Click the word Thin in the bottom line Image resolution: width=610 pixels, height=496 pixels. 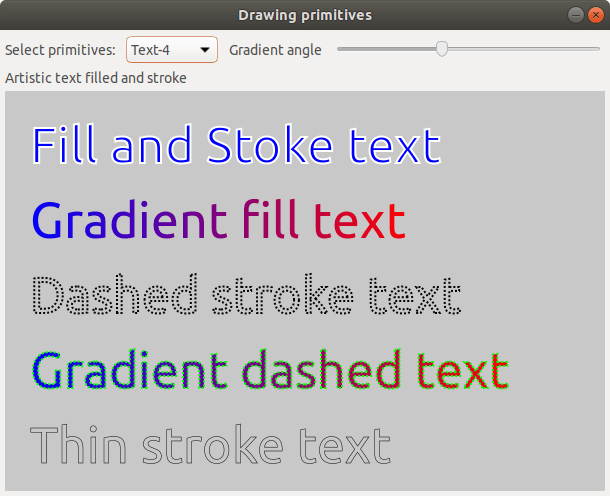(x=81, y=445)
